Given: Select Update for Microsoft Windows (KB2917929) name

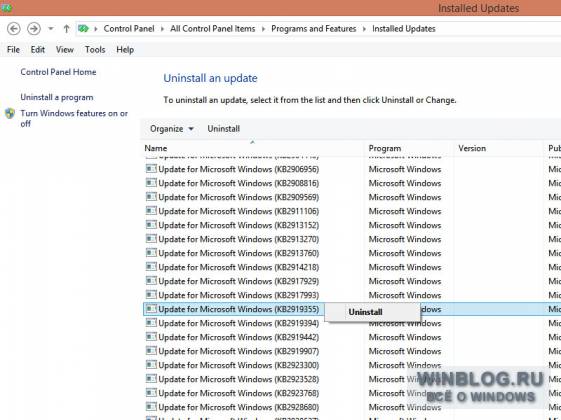Looking at the screenshot, I should pos(239,281).
